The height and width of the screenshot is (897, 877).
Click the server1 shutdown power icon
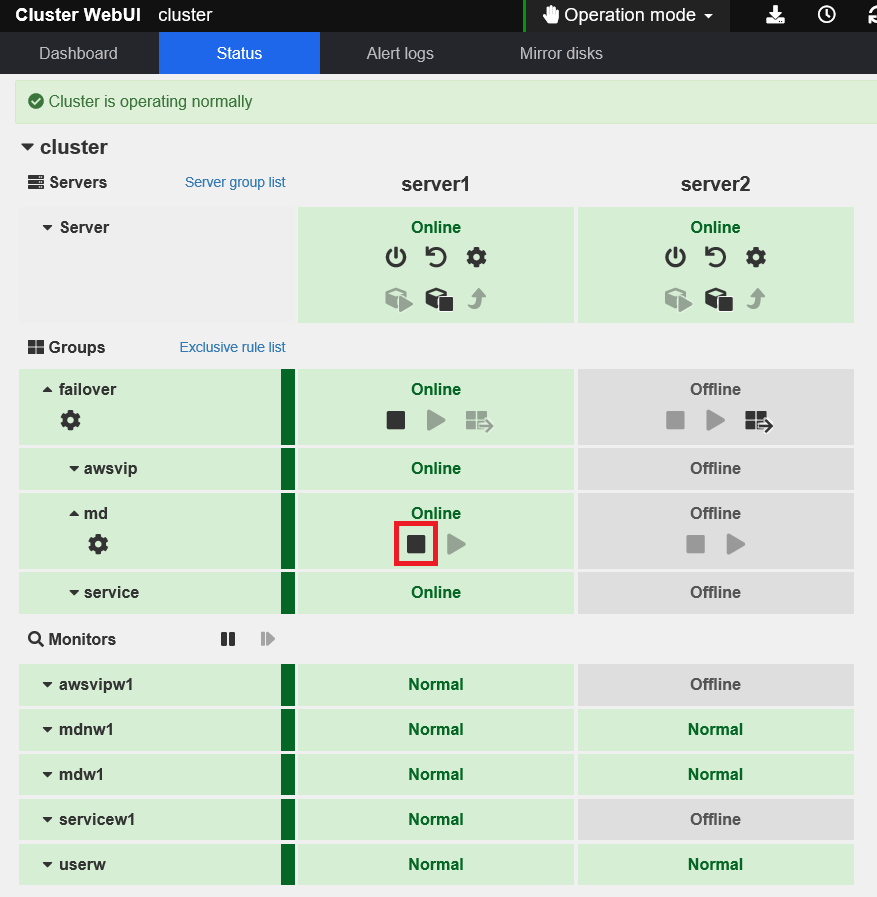(396, 257)
